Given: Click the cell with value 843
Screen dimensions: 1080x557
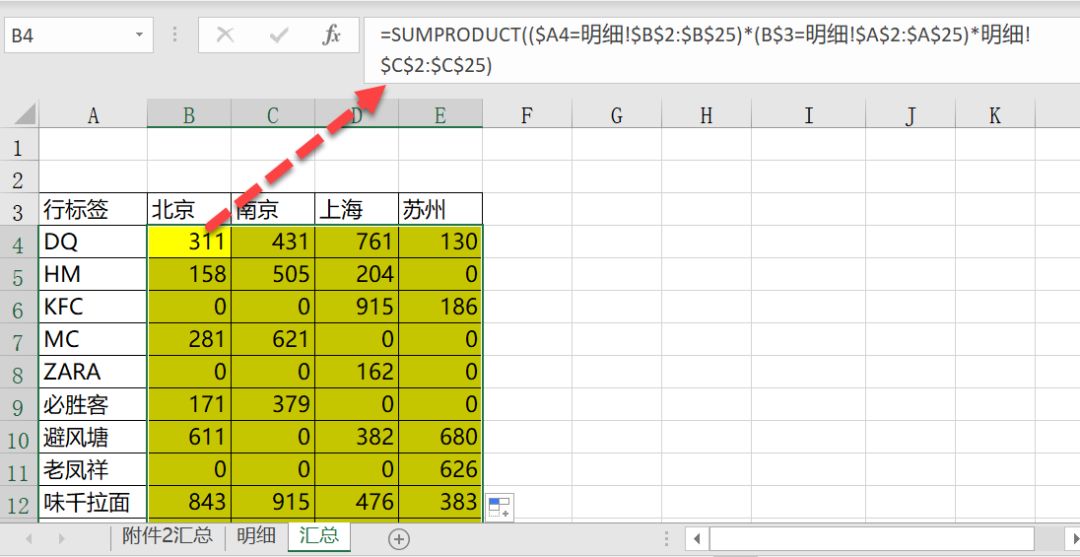Looking at the screenshot, I should click(189, 503).
